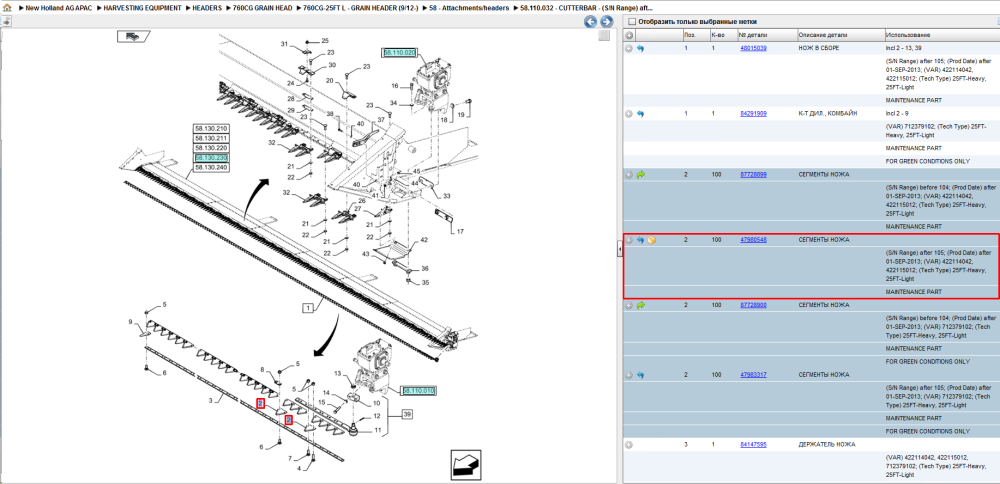Click the green arrow icon for part 87728899
Screen dimensions: 1000x484
click(x=640, y=175)
